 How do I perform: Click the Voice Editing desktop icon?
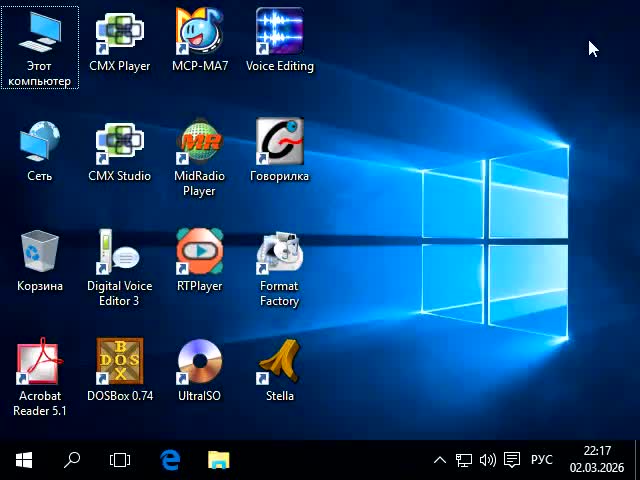coord(280,33)
